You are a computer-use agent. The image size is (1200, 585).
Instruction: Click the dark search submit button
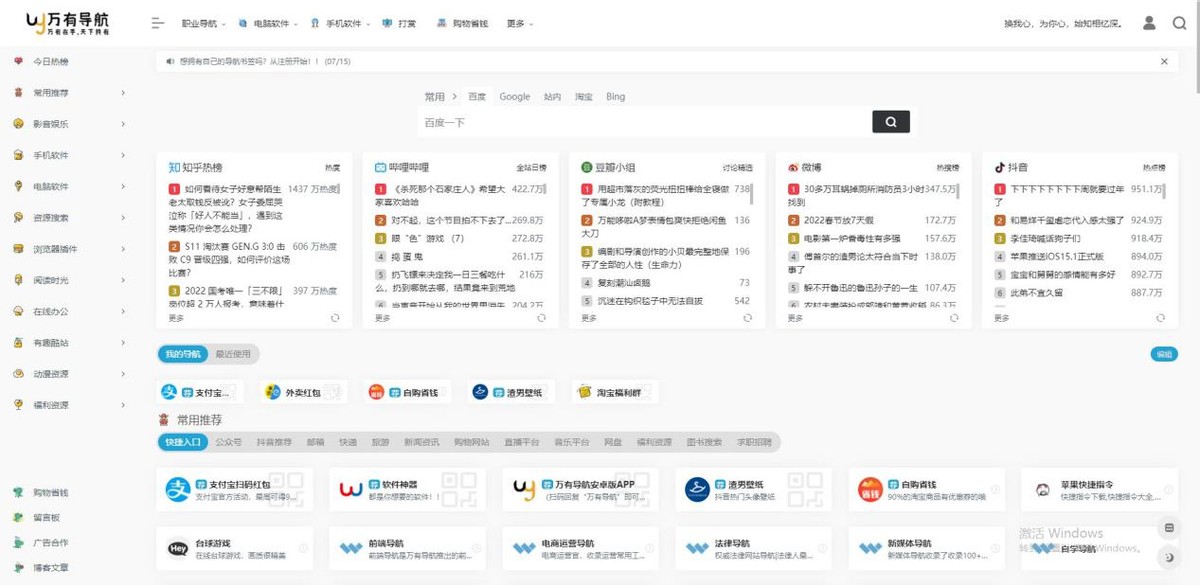(x=890, y=122)
